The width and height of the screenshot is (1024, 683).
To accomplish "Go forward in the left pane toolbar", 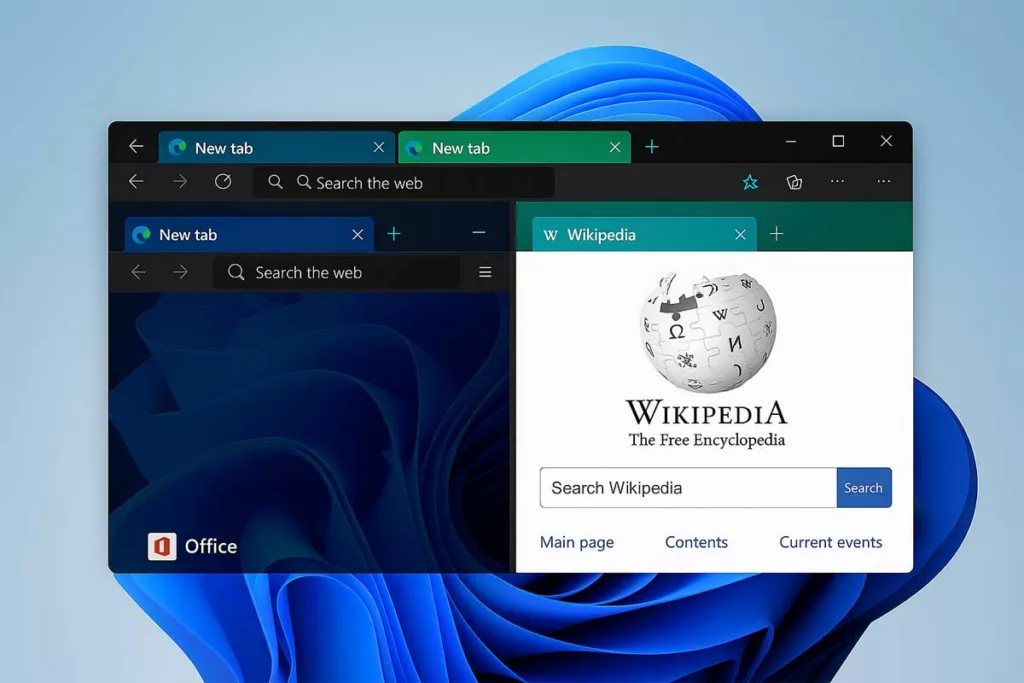I will [x=180, y=272].
